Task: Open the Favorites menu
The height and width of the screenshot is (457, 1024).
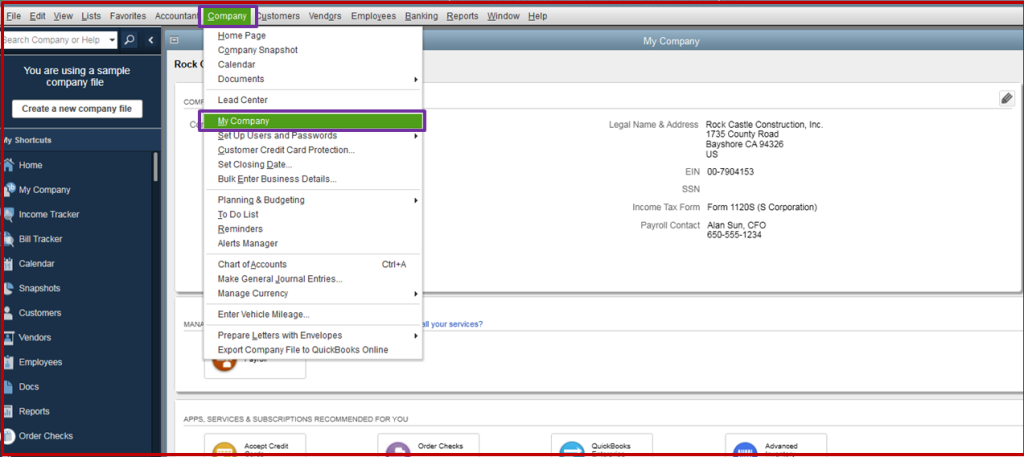Action: (128, 16)
